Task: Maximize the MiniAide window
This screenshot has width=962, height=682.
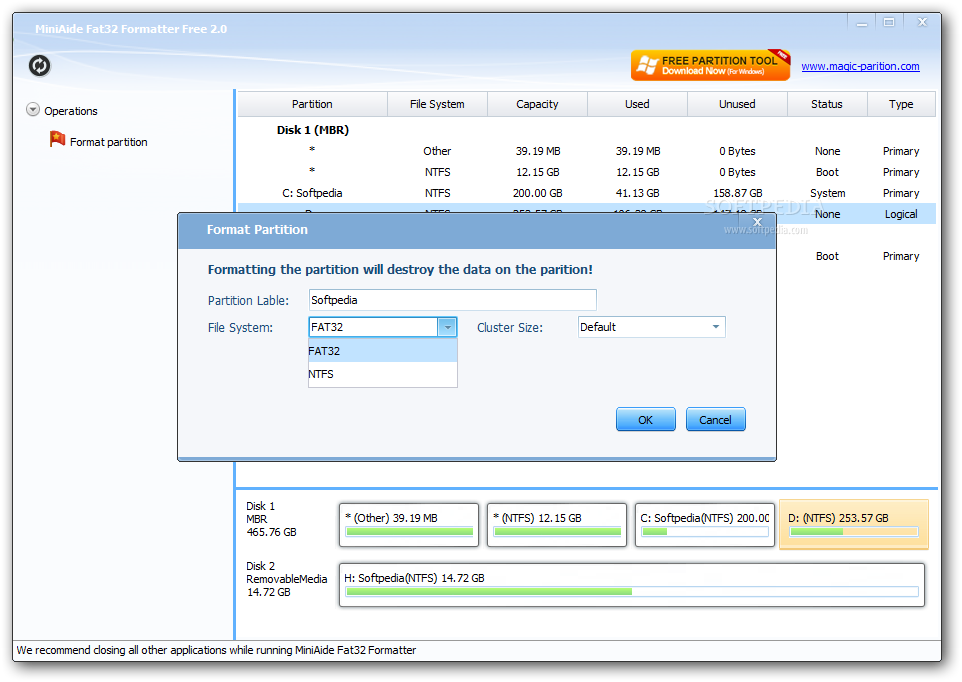Action: click(889, 23)
